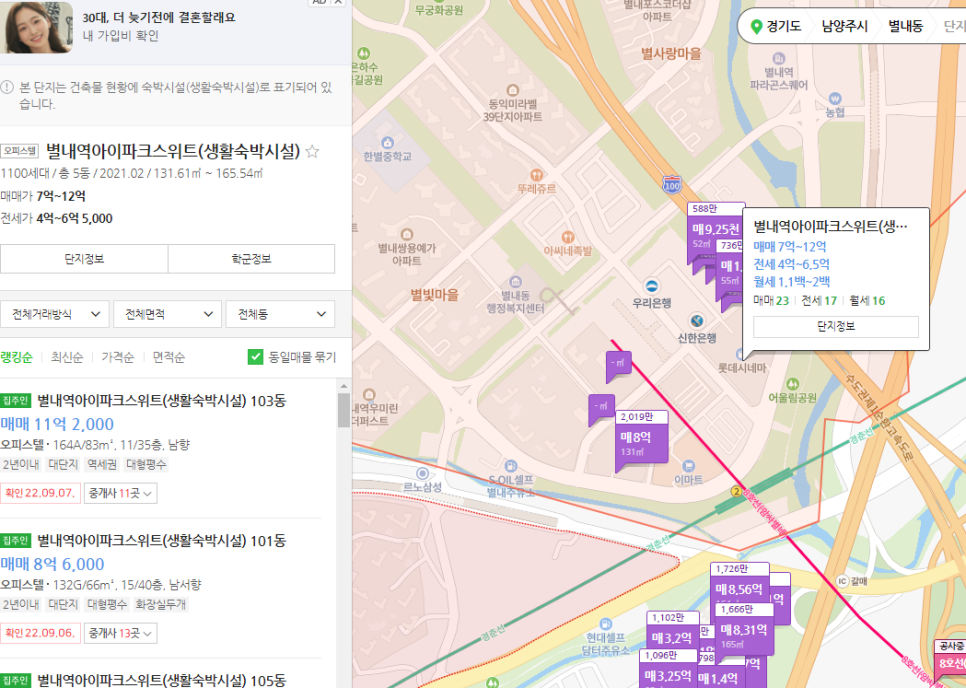Expand 중개사 13곳 for the 101동 listing
The height and width of the screenshot is (688, 966).
coord(120,633)
